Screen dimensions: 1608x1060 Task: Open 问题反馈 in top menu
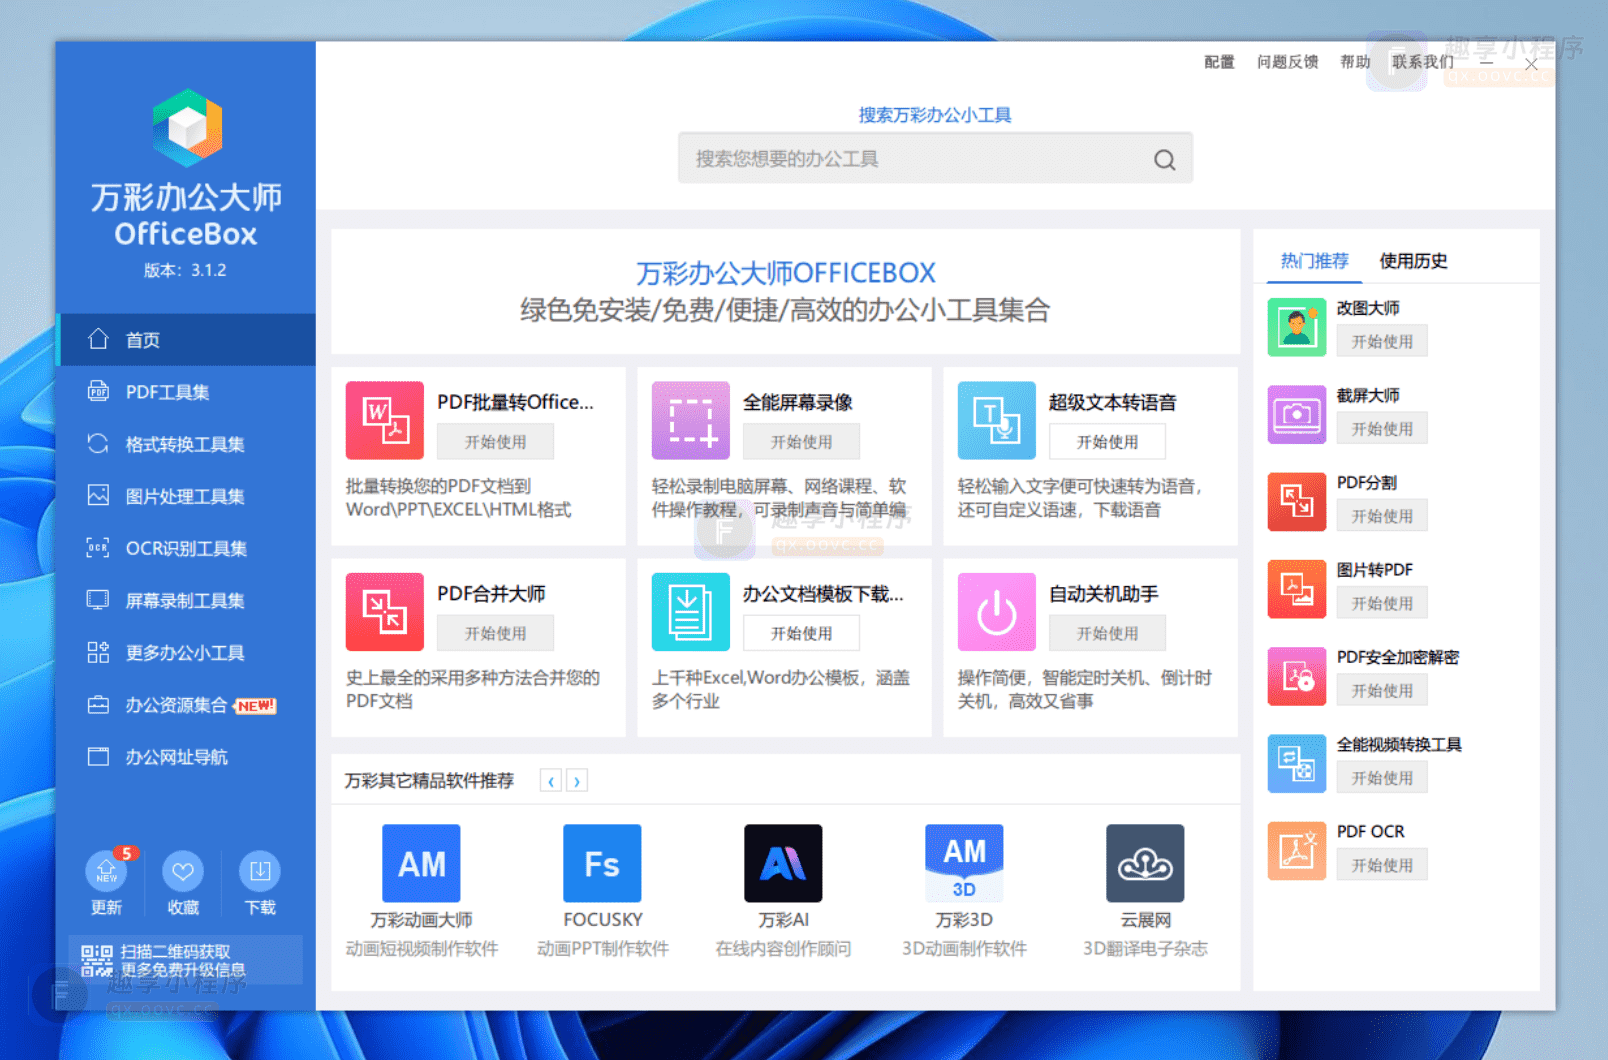click(x=1287, y=62)
